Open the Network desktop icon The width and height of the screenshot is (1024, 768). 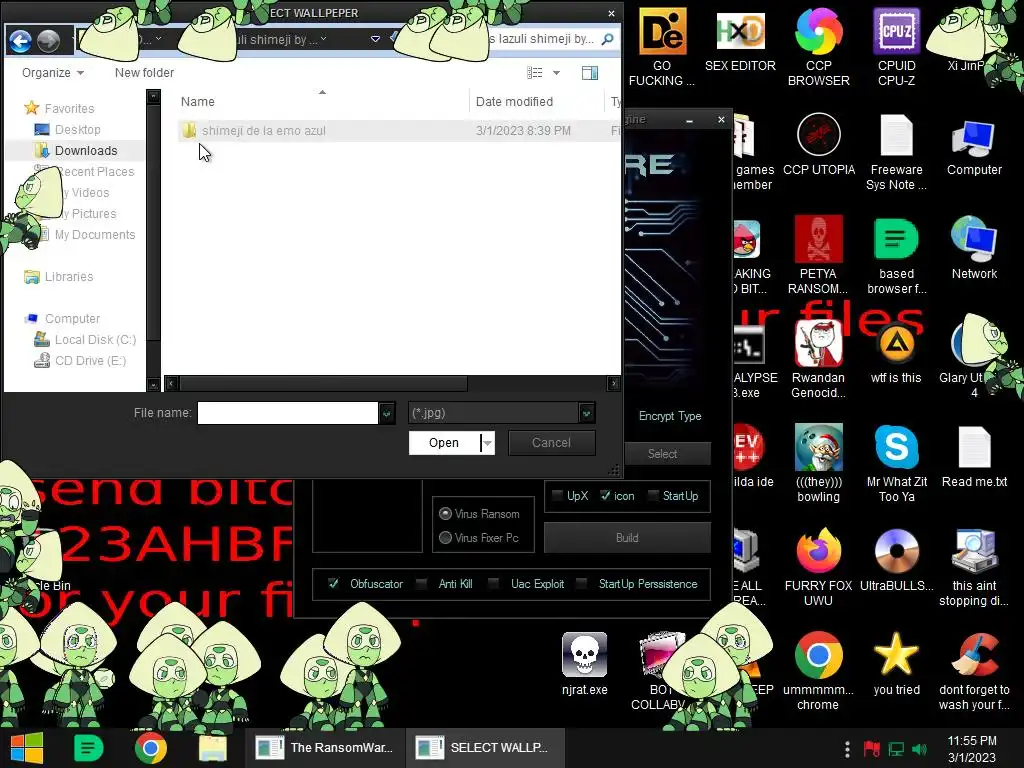(974, 248)
